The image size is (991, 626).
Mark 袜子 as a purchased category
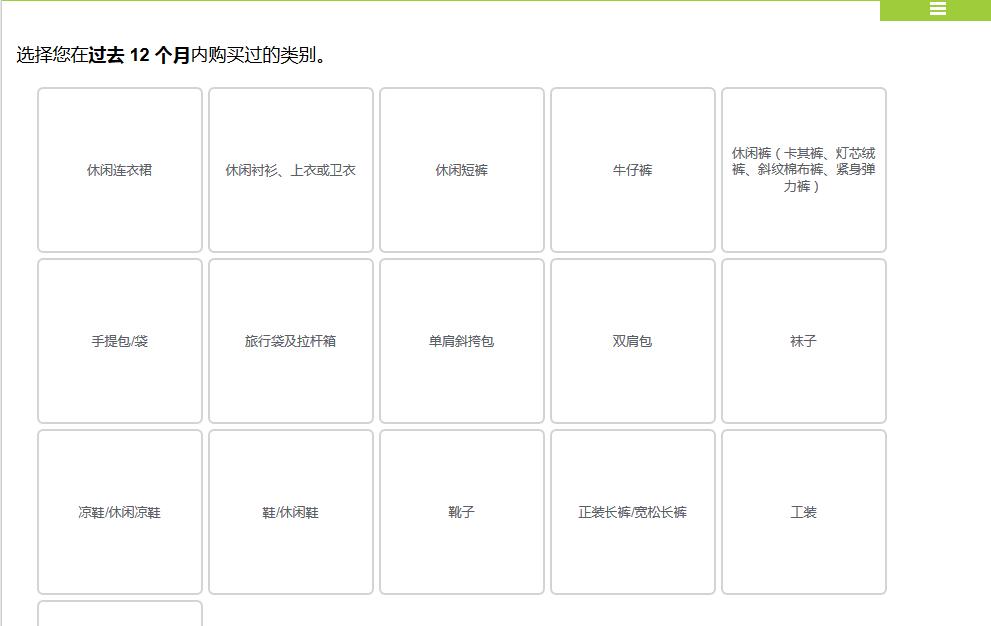pos(804,340)
